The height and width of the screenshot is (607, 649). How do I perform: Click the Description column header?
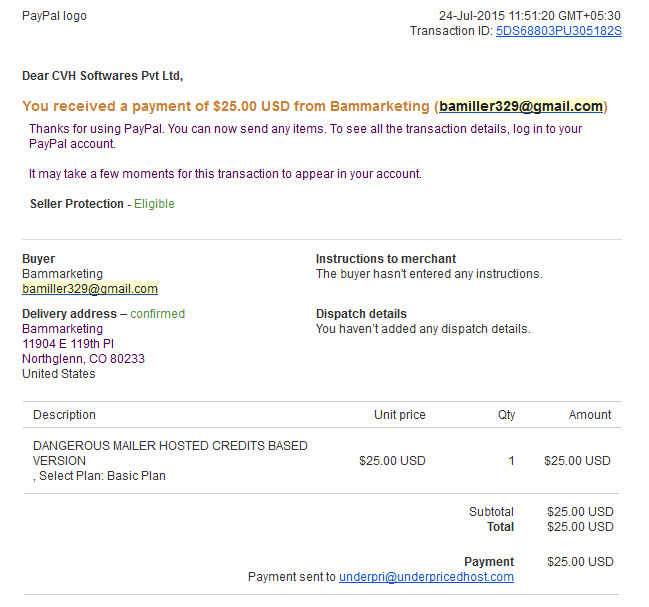[x=64, y=415]
